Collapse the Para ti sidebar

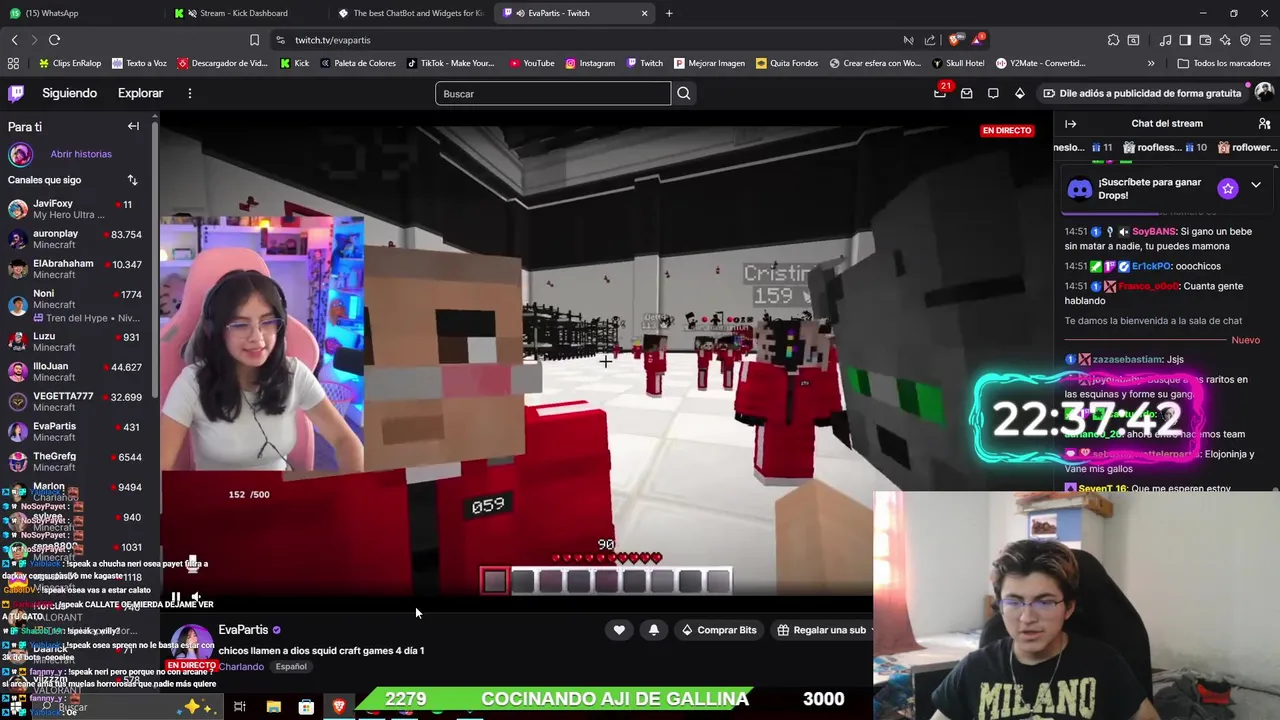tap(133, 127)
